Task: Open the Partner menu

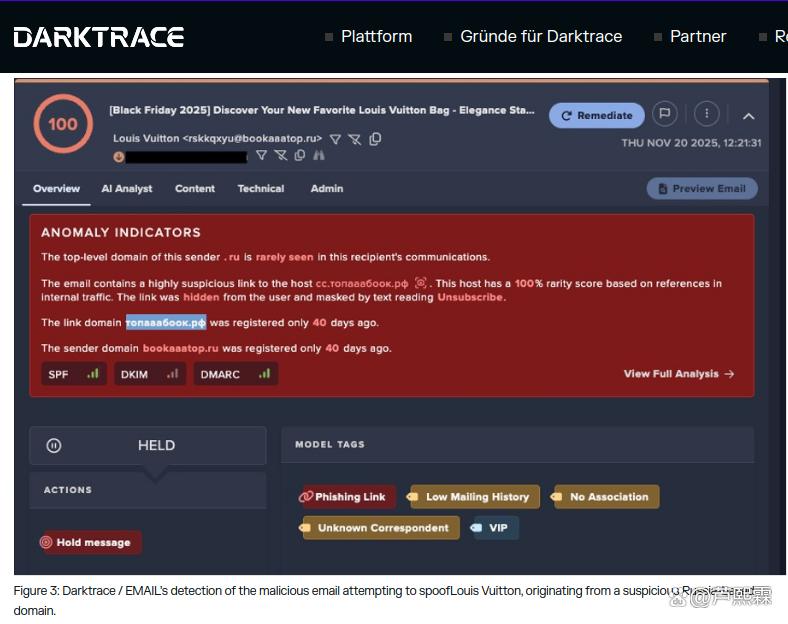Action: 698,37
